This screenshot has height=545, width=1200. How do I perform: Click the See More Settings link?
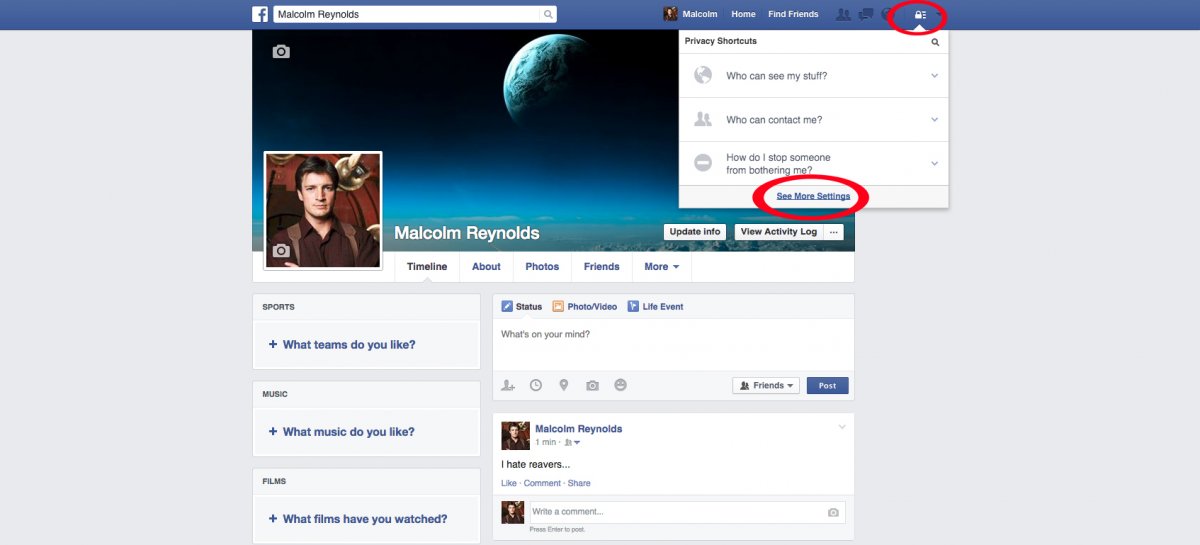coord(813,196)
